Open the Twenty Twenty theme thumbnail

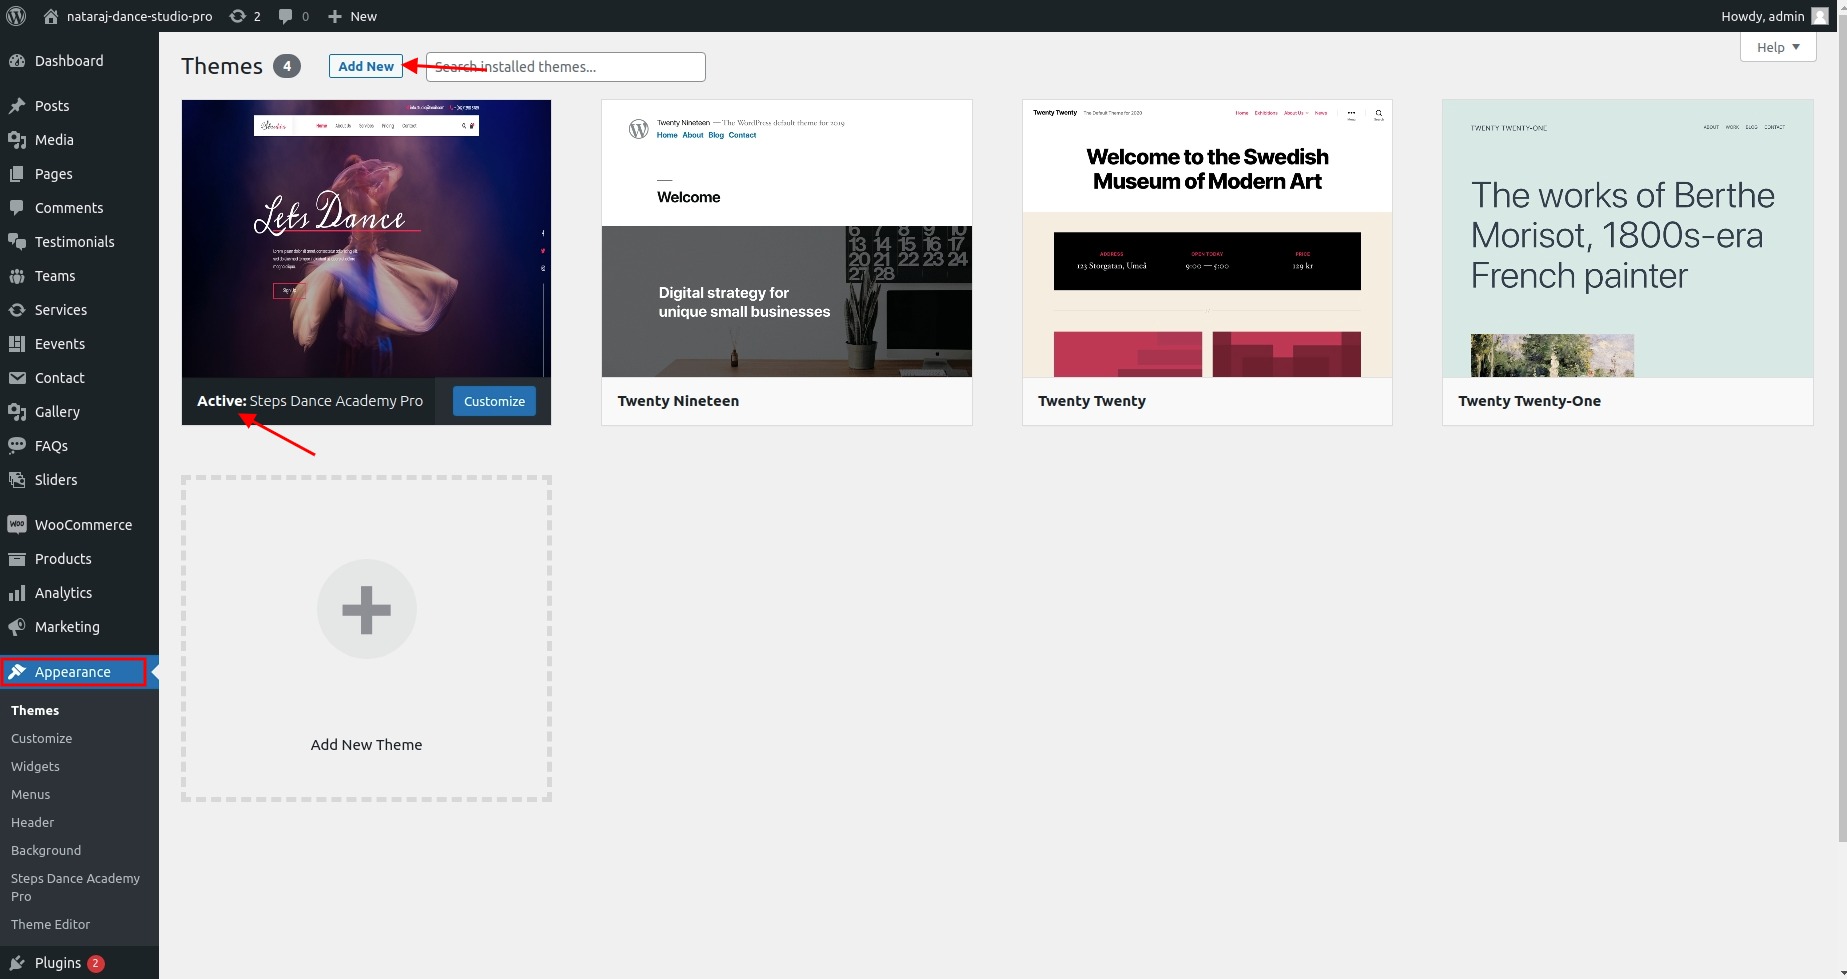[1207, 238]
